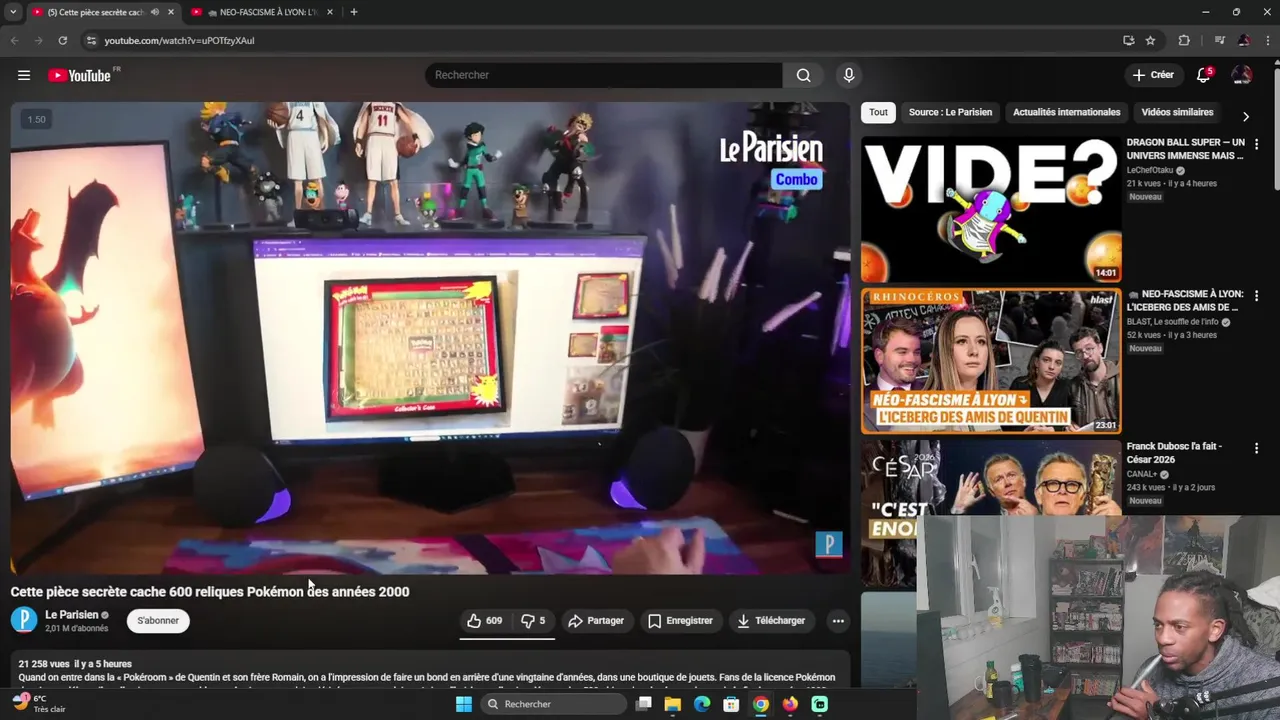Click the Créer button

pos(1153,75)
